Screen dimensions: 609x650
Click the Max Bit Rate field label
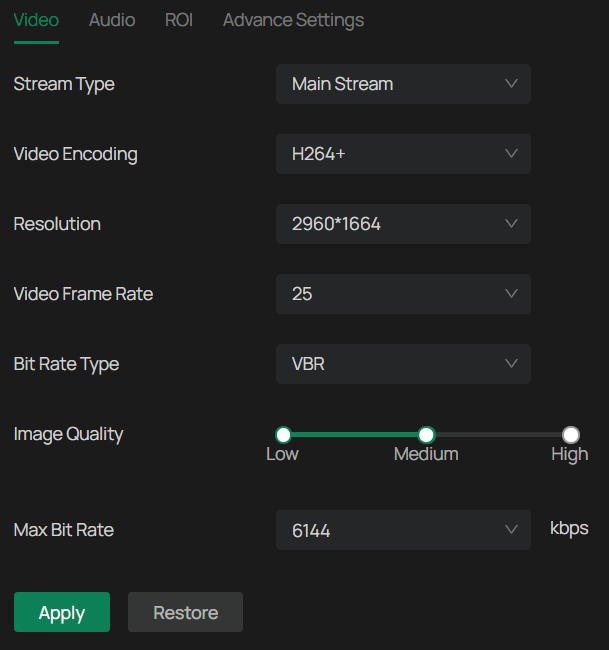(x=63, y=530)
